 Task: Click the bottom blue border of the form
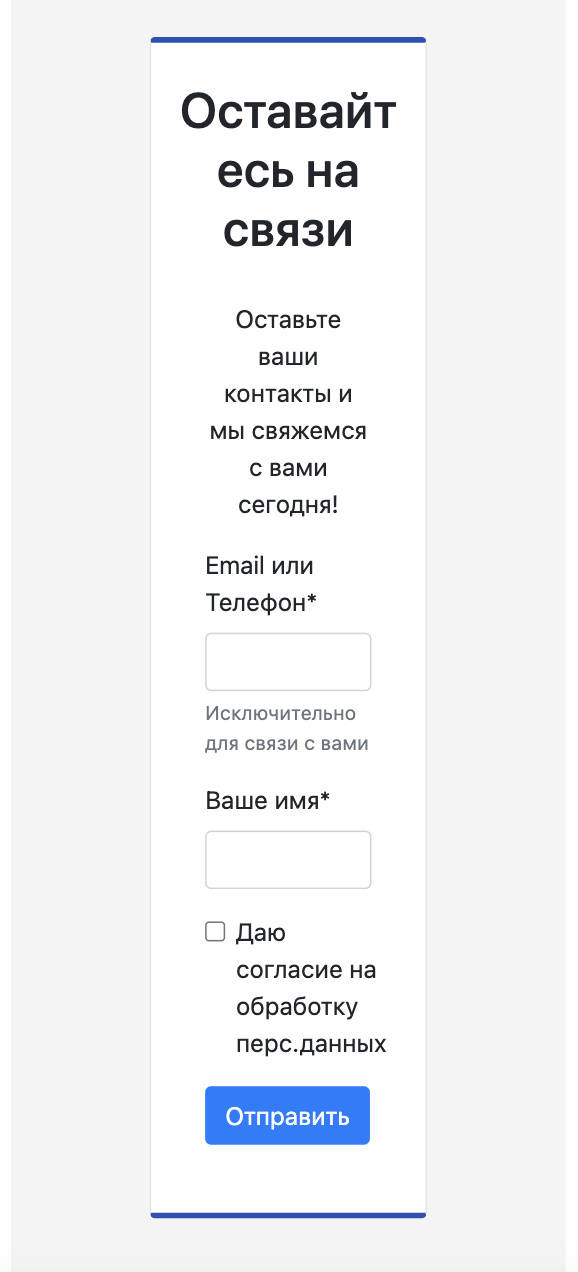(288, 1215)
